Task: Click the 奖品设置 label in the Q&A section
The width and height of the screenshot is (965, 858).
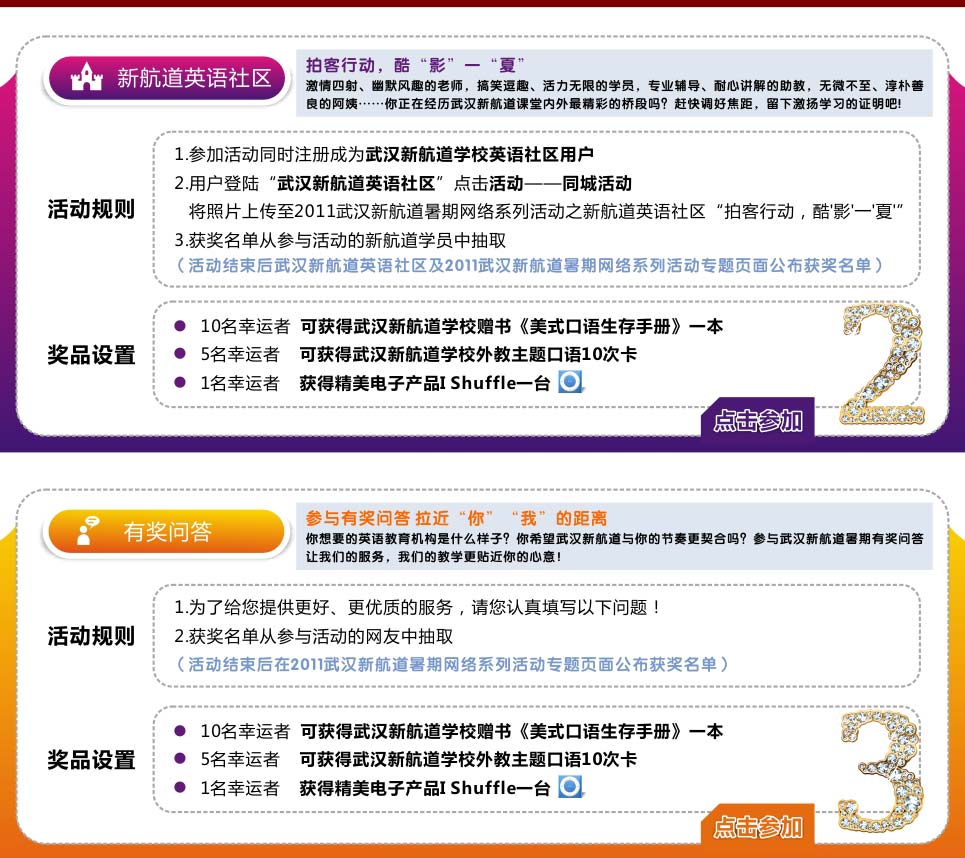Action: point(91,760)
